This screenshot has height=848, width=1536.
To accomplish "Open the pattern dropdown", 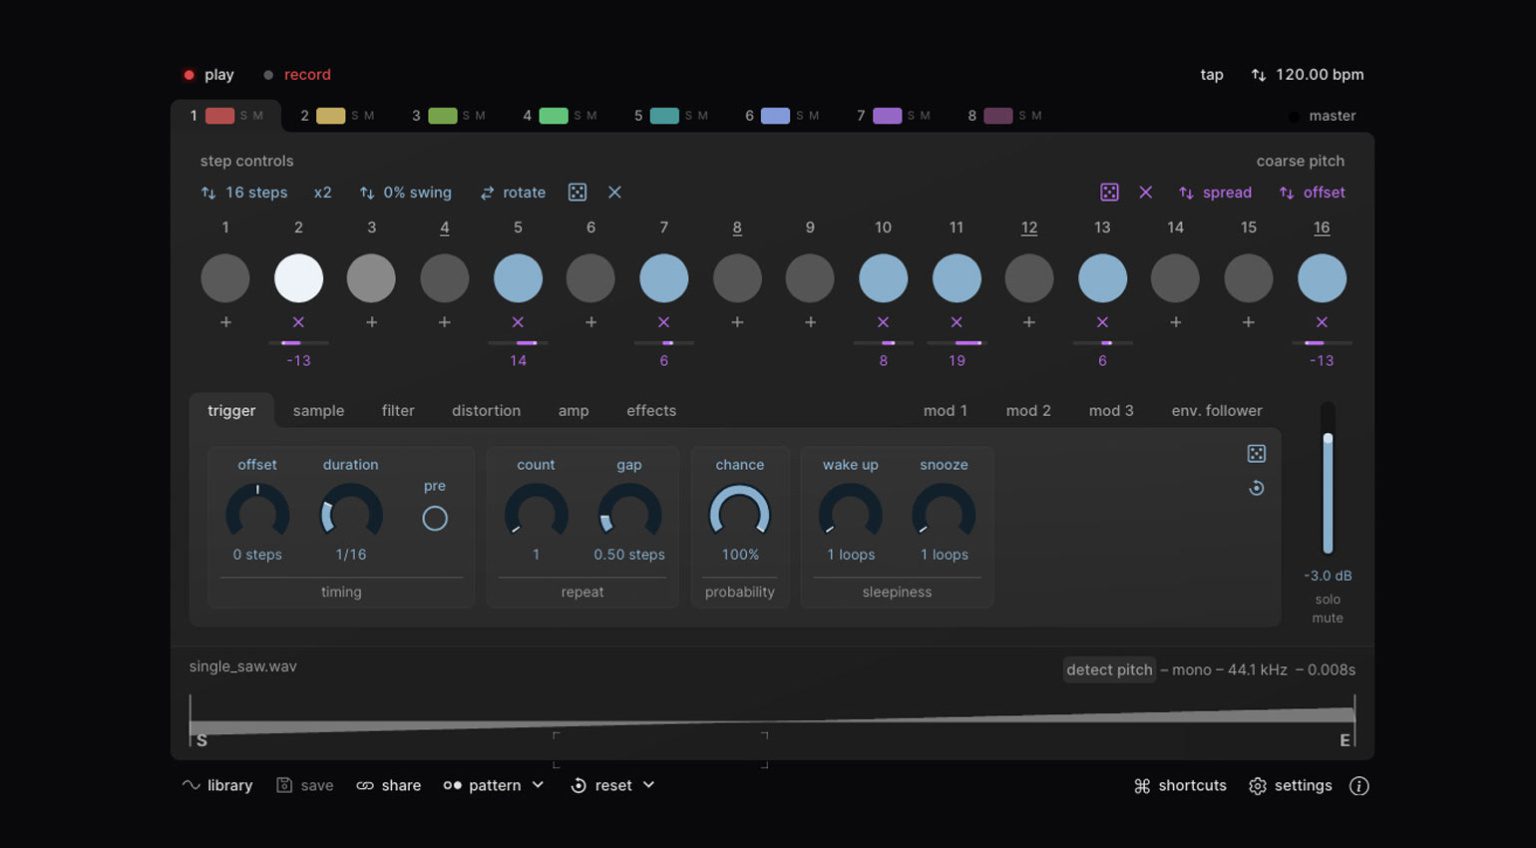I will pos(493,785).
